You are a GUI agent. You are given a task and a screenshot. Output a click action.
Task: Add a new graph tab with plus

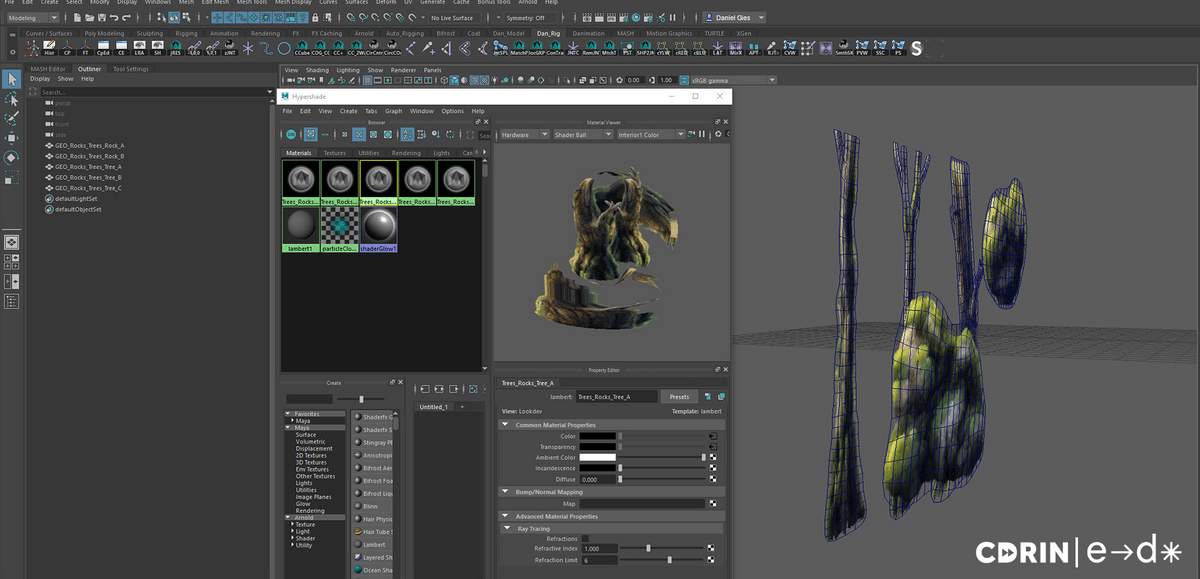462,407
